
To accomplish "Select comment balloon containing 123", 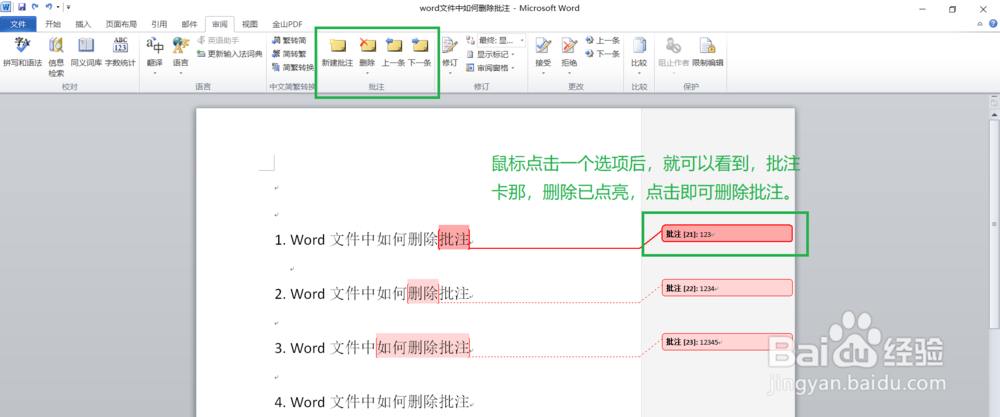I will (727, 233).
